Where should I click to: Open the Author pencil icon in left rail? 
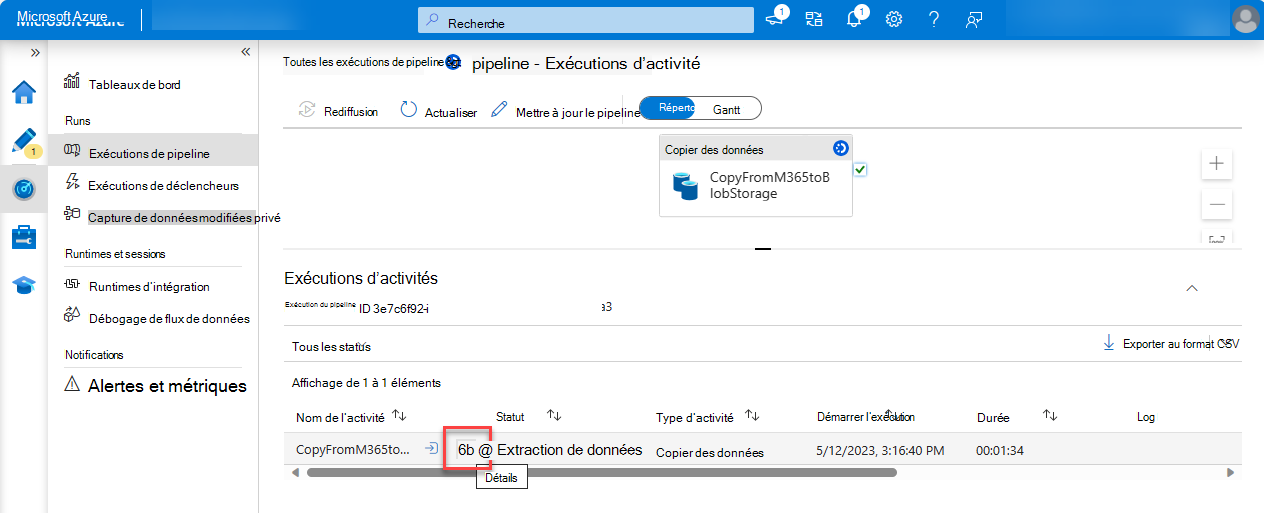[x=23, y=141]
